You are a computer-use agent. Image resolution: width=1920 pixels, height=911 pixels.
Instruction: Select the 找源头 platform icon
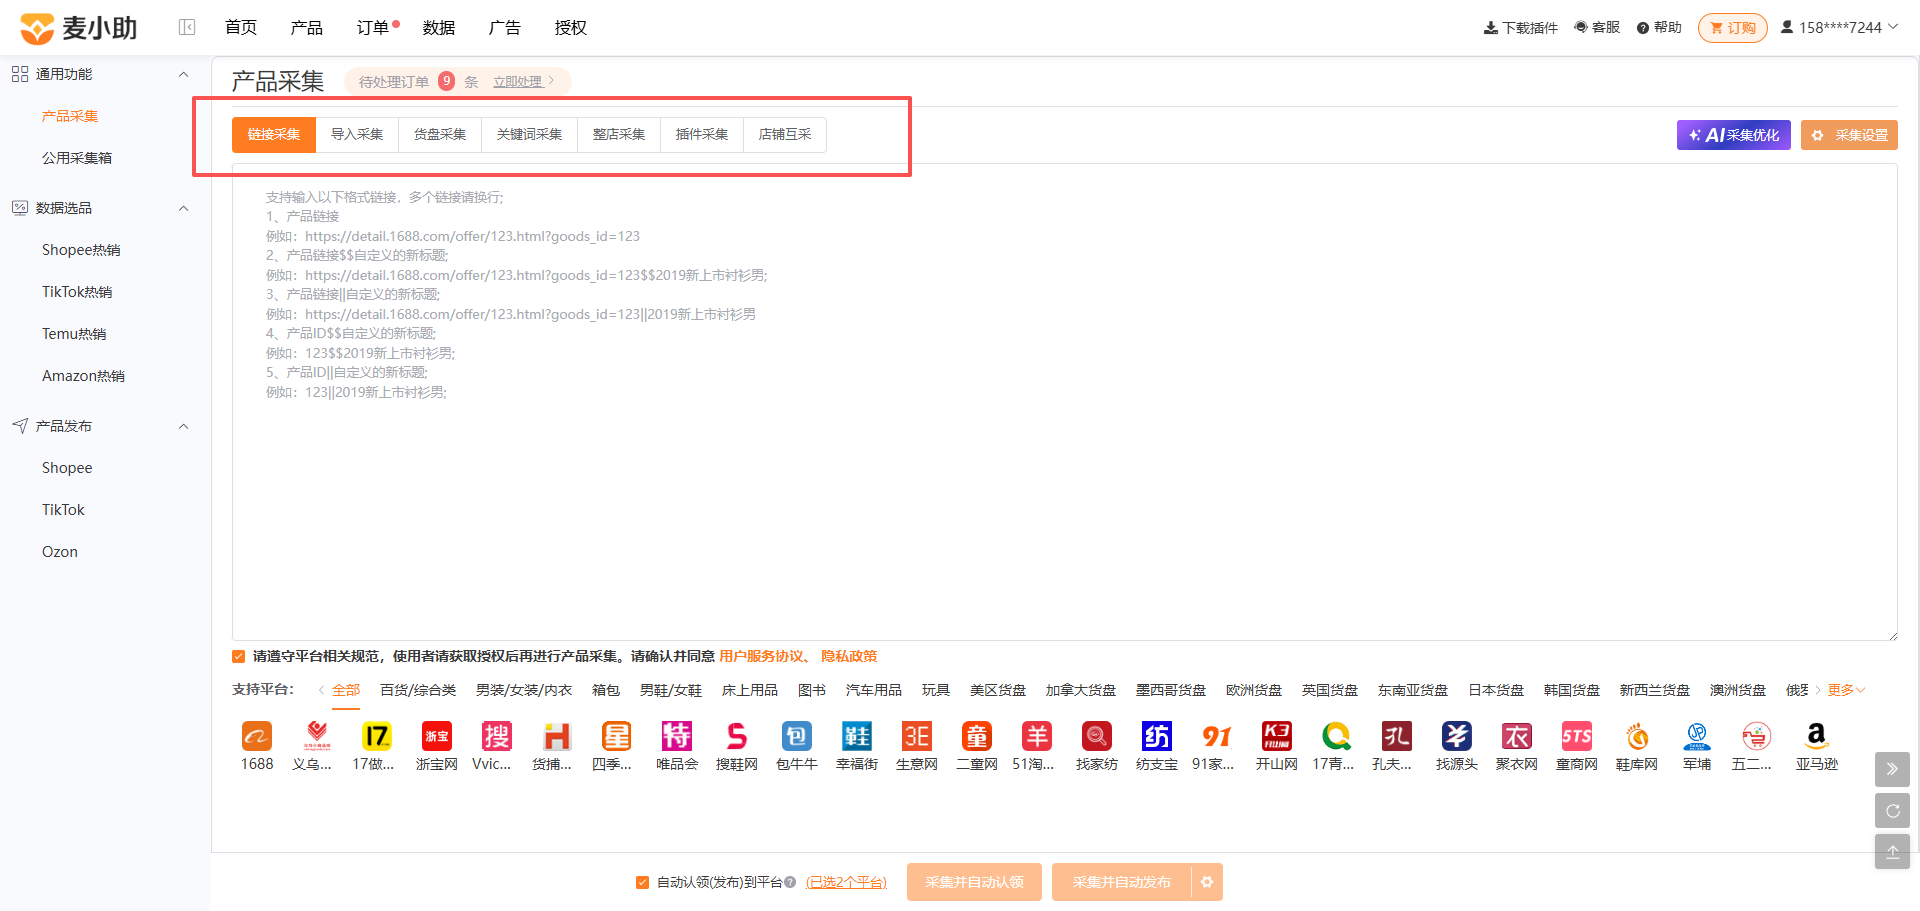pyautogui.click(x=1457, y=737)
